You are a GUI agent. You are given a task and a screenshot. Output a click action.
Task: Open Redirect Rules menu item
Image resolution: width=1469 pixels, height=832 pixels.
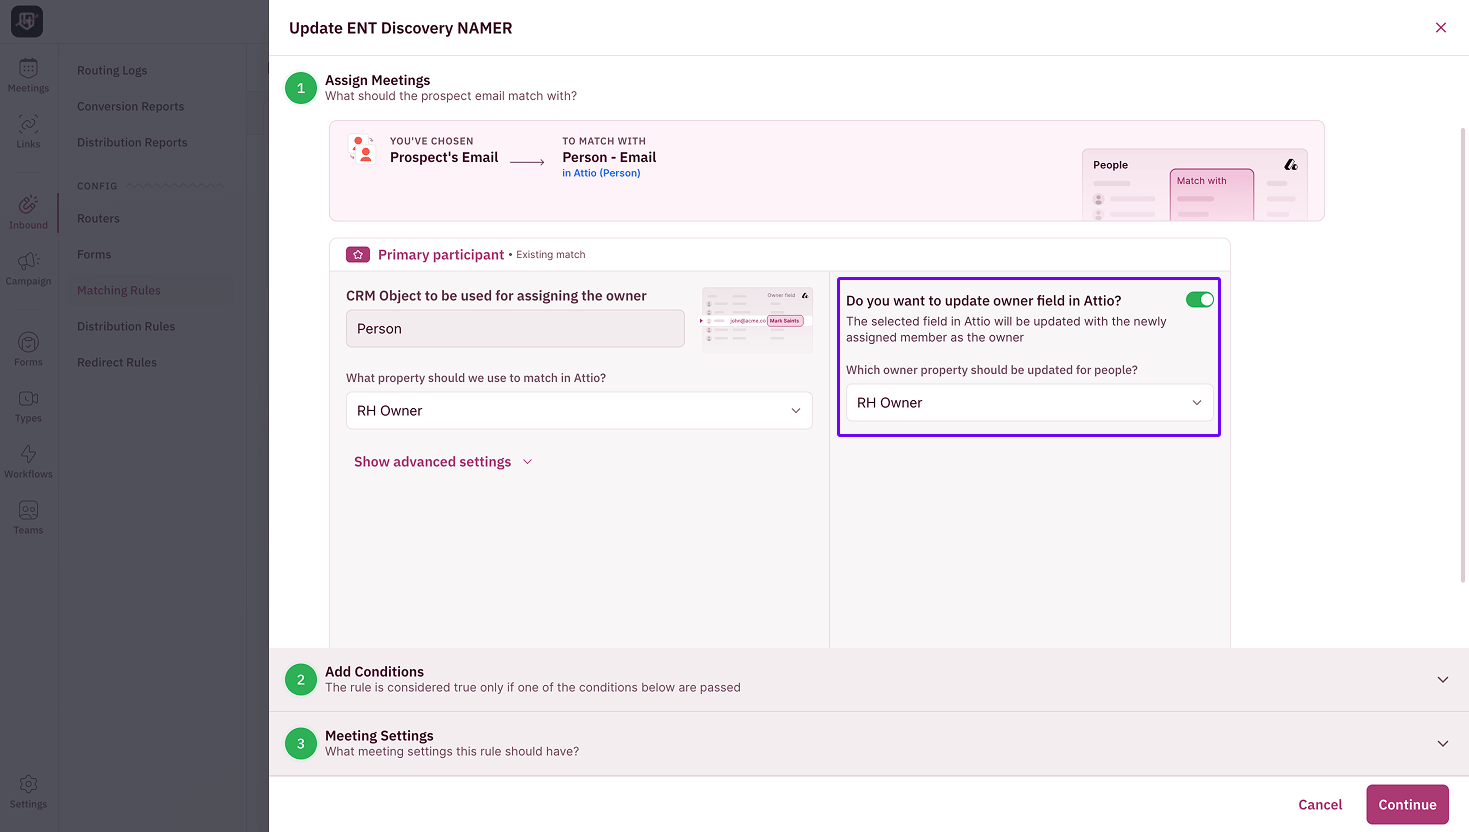117,363
